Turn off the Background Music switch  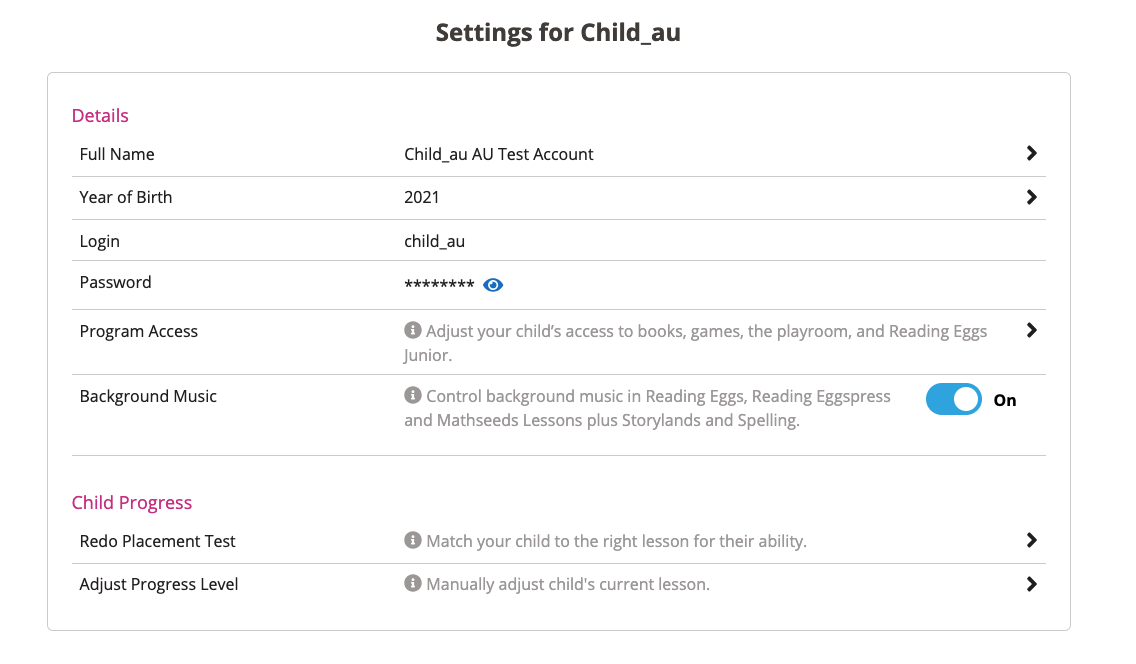(953, 399)
